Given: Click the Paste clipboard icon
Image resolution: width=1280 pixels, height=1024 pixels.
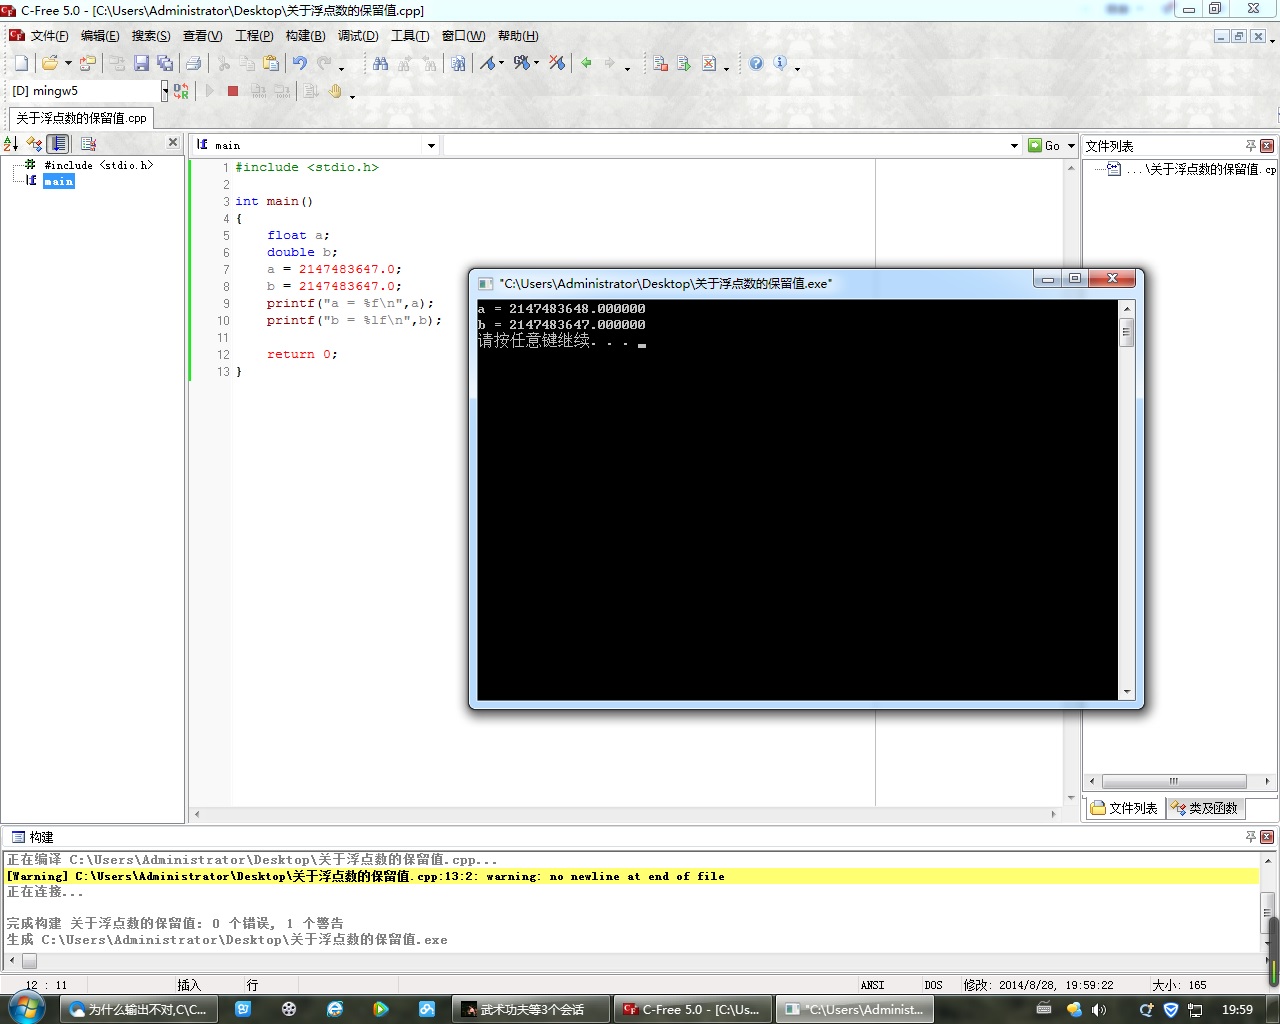Looking at the screenshot, I should pyautogui.click(x=271, y=63).
